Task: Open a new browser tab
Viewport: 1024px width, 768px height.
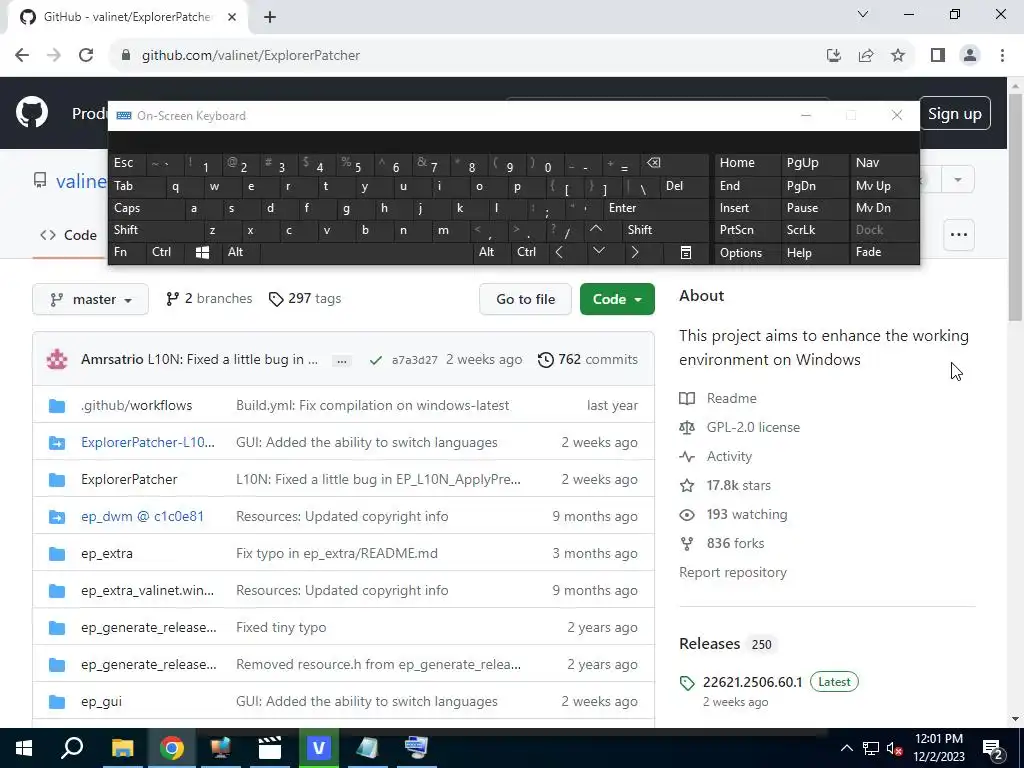Action: (270, 17)
